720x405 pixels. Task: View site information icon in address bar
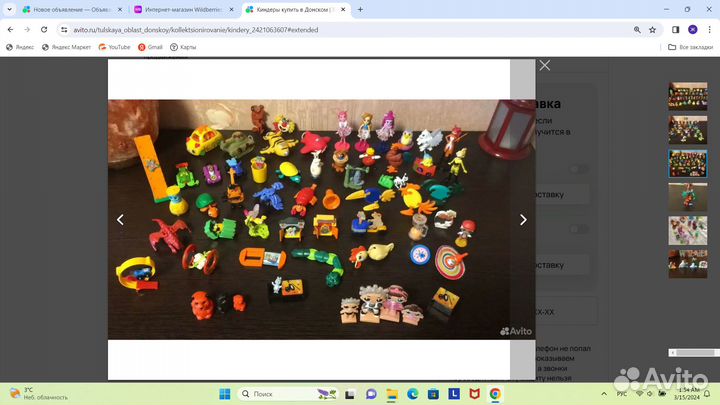click(64, 29)
